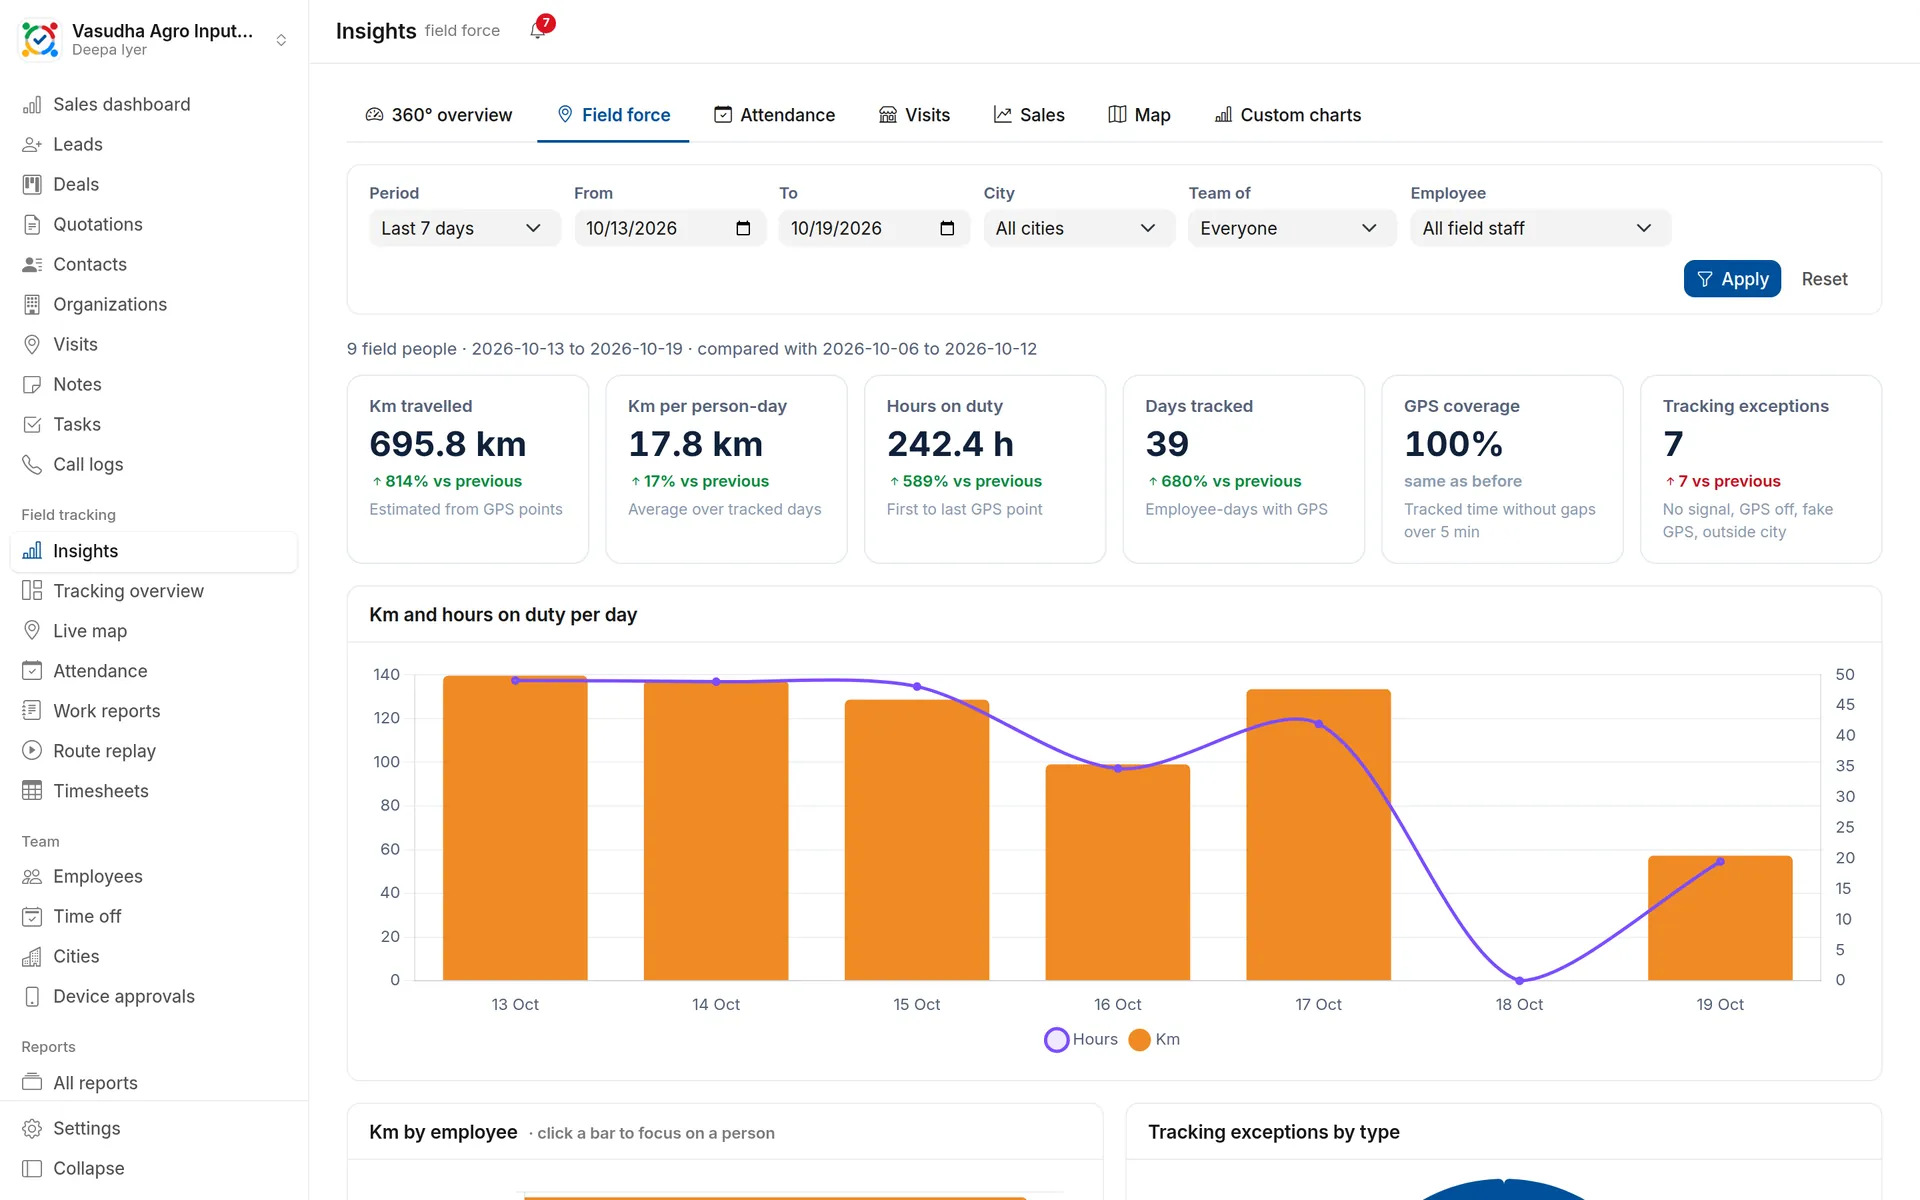
Task: Toggle the Hours series in chart legend
Action: coord(1081,1040)
